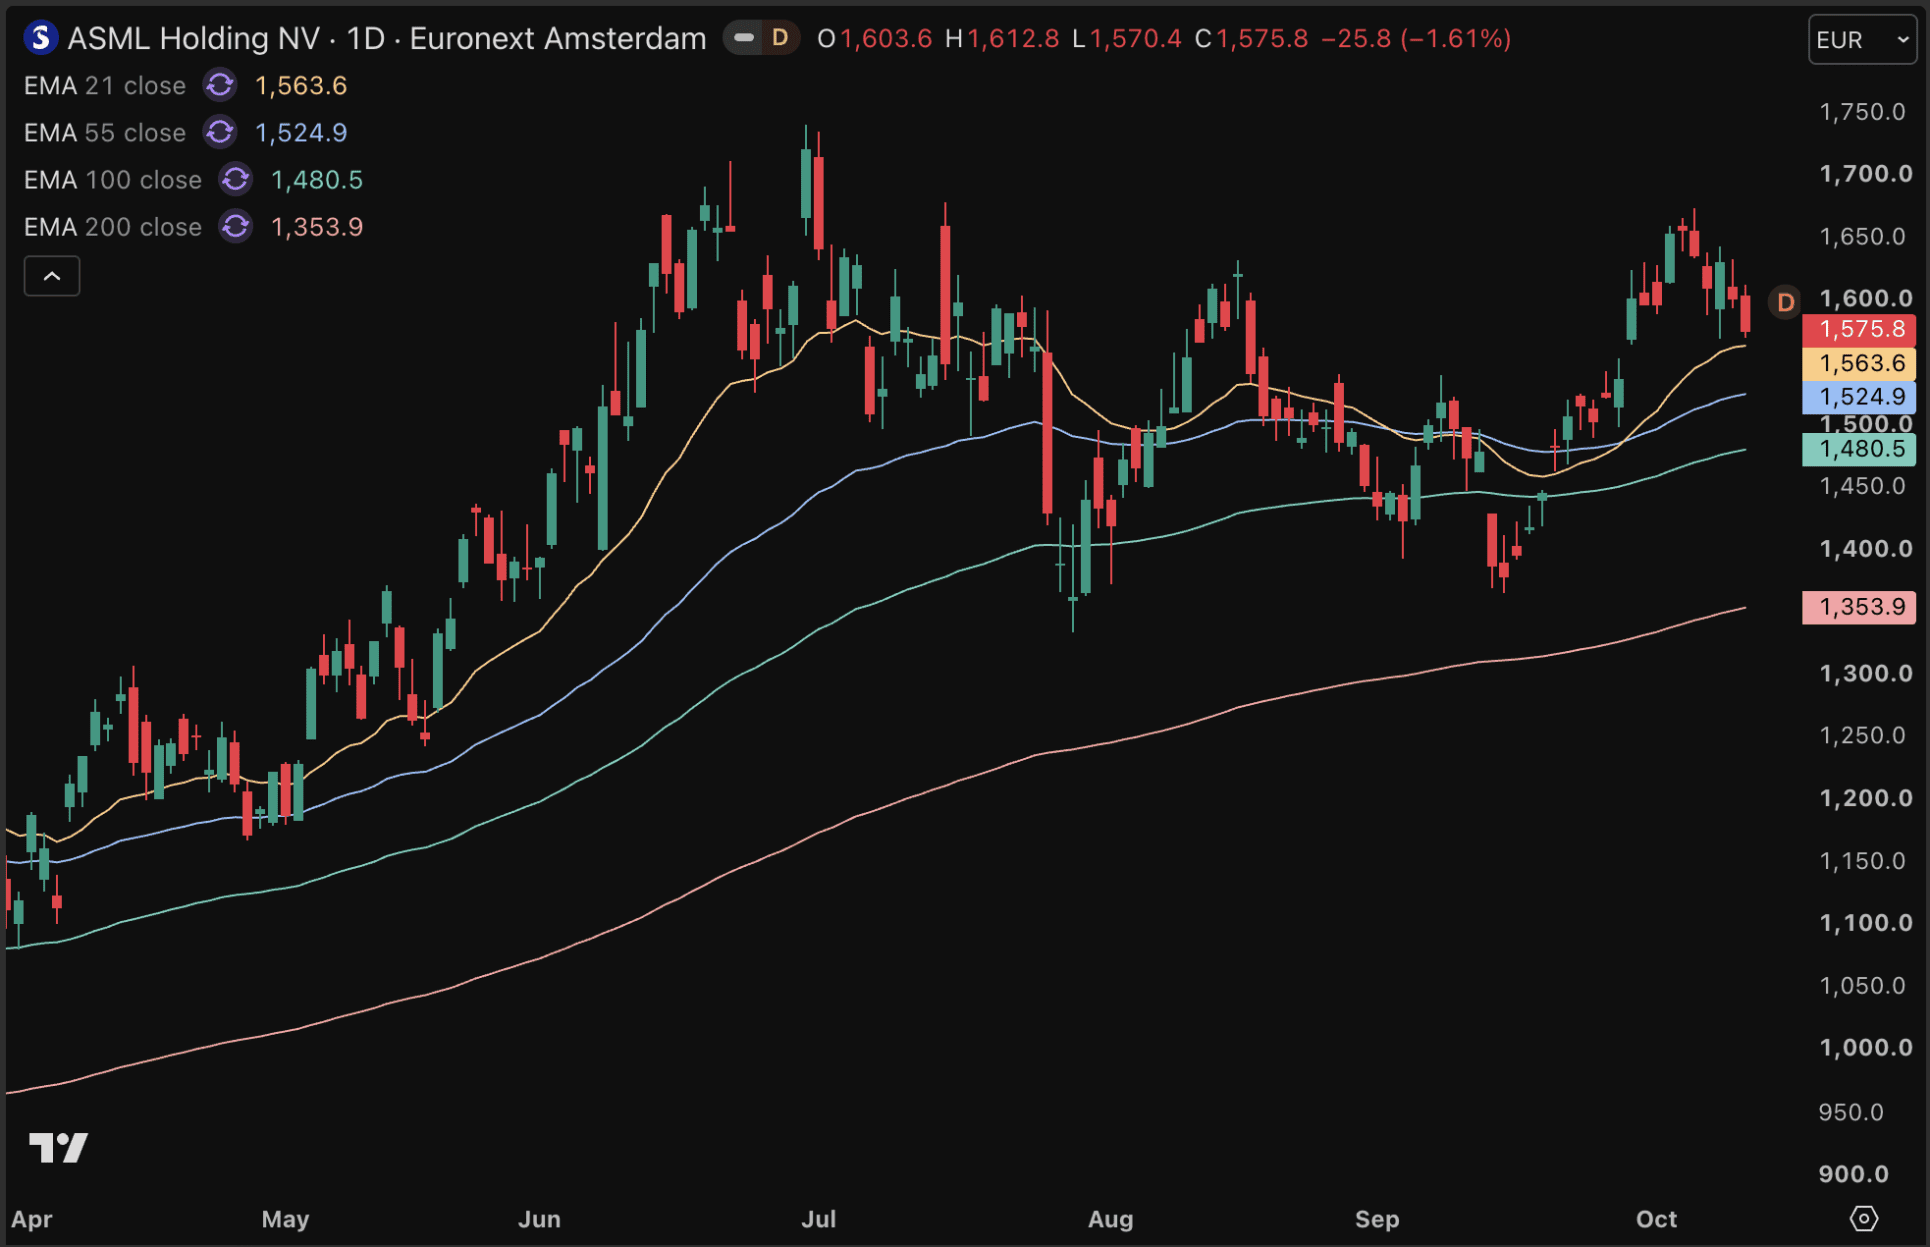Click the 900.0 price scale value
1930x1247 pixels.
click(1853, 1174)
